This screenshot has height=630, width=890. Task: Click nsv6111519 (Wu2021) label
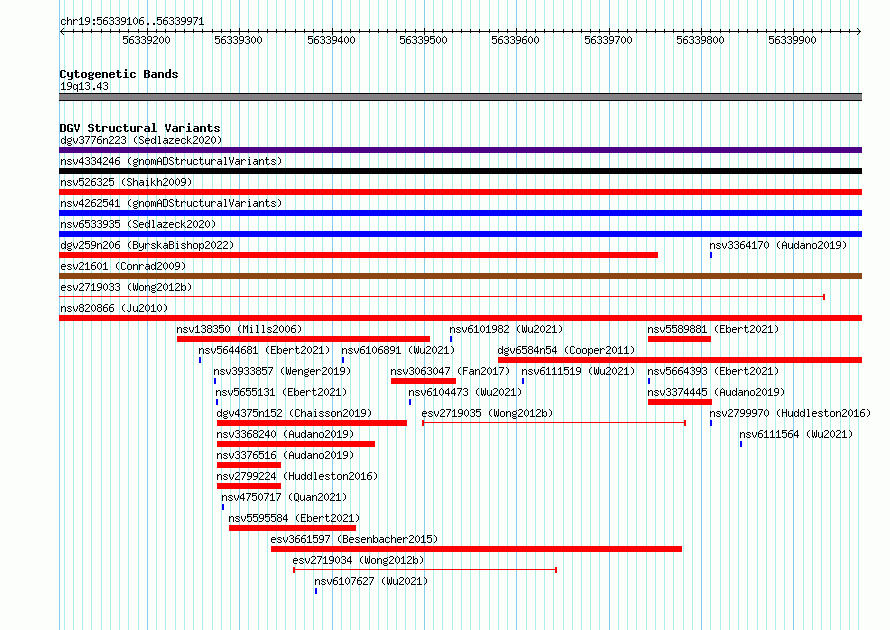click(578, 371)
